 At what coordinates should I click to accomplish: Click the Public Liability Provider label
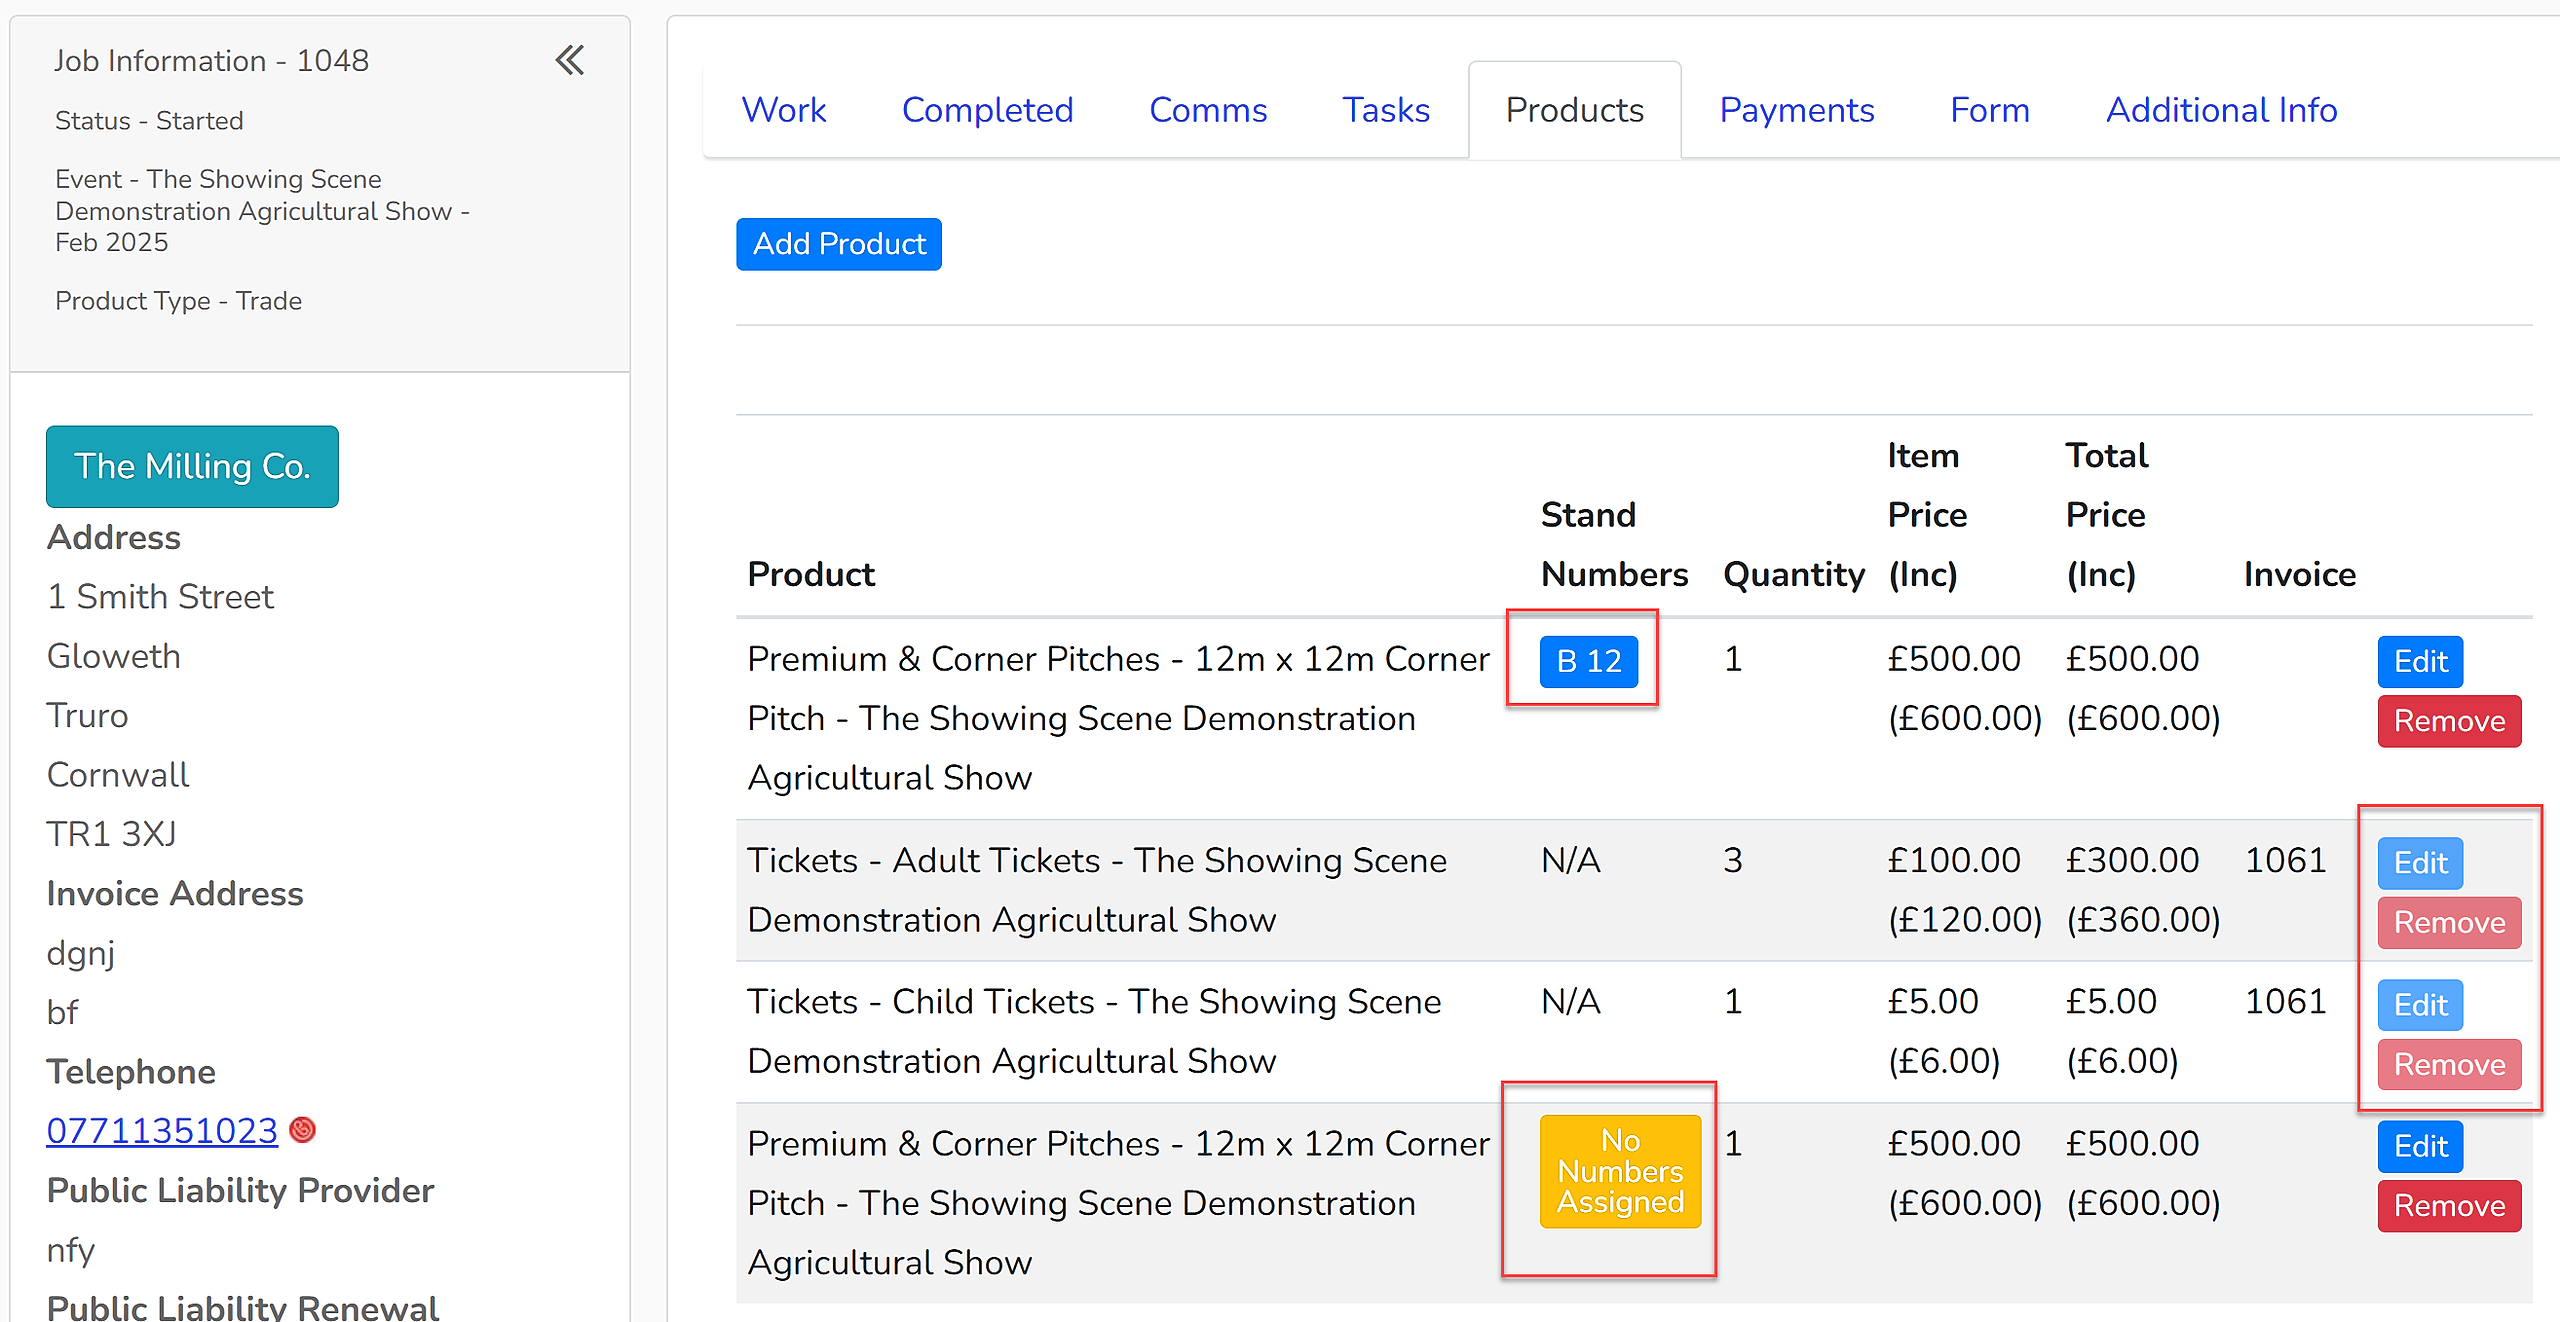(x=240, y=1191)
